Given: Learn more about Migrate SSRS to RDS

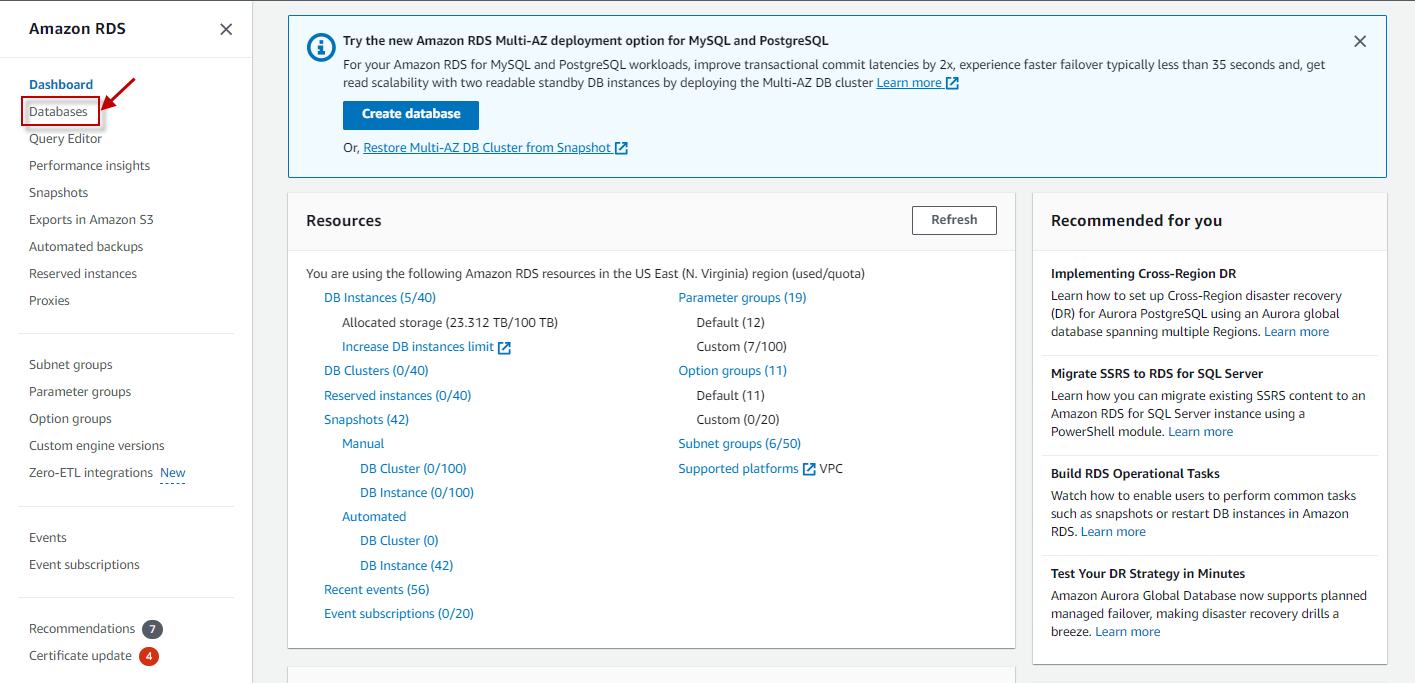Looking at the screenshot, I should point(1201,432).
